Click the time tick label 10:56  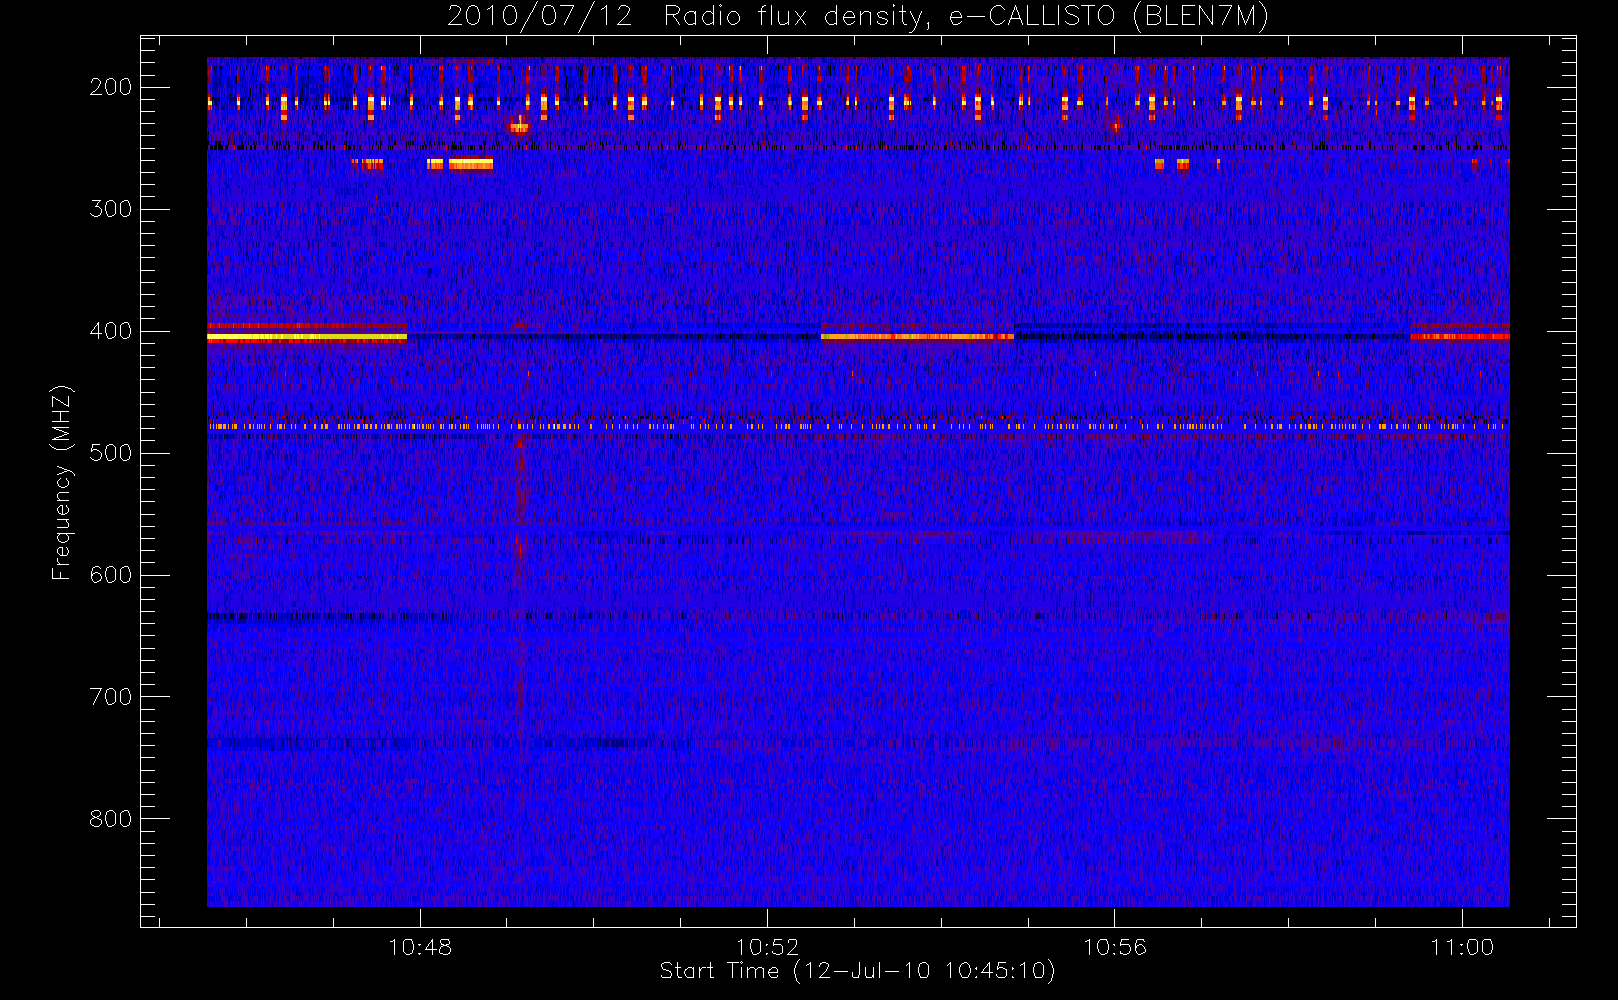1115,947
